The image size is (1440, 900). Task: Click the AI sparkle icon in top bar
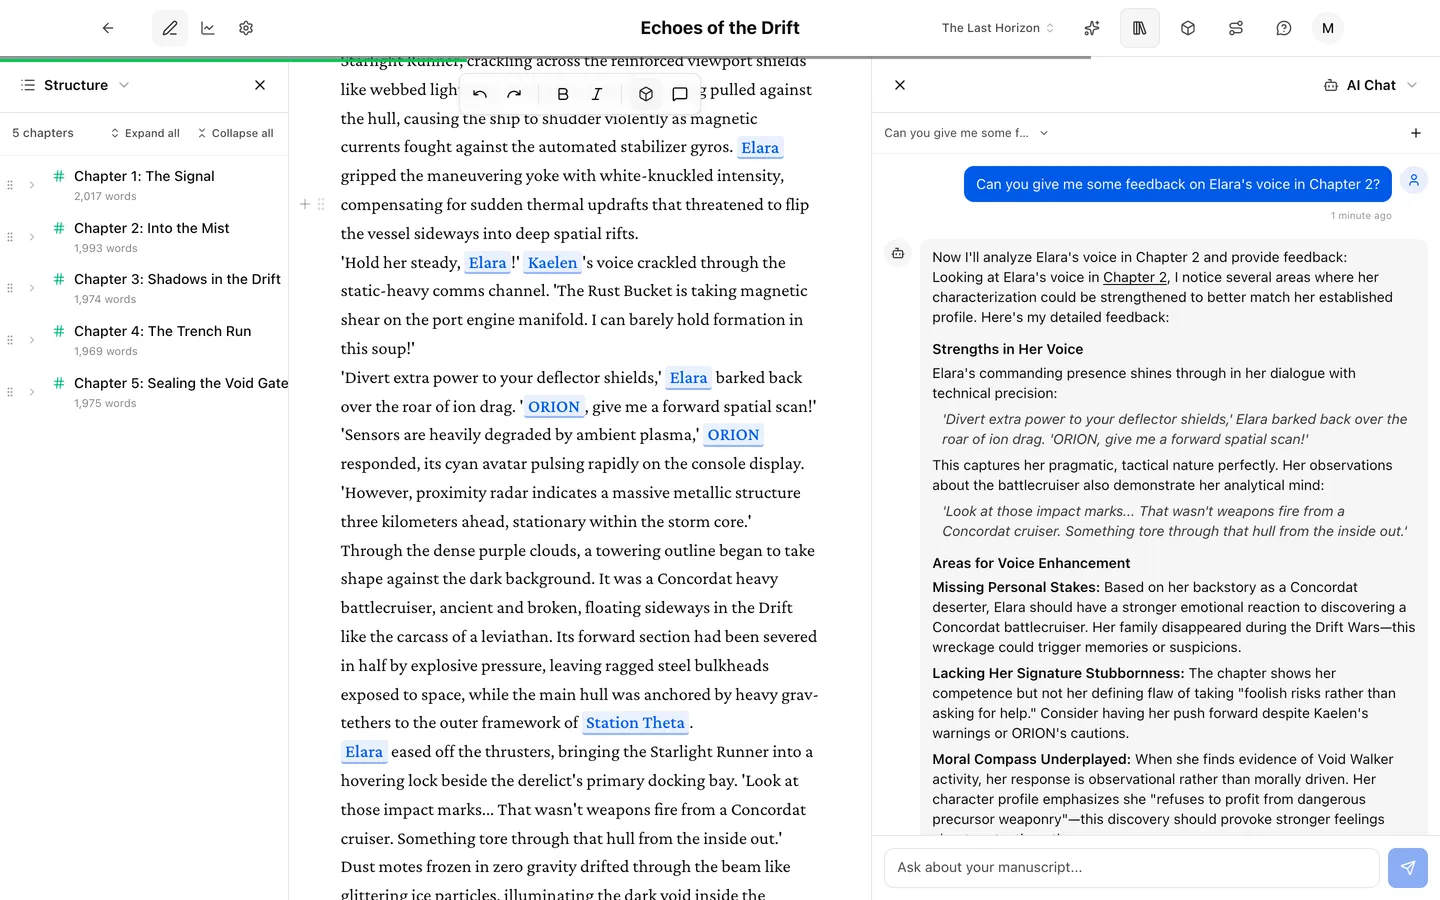click(x=1092, y=28)
